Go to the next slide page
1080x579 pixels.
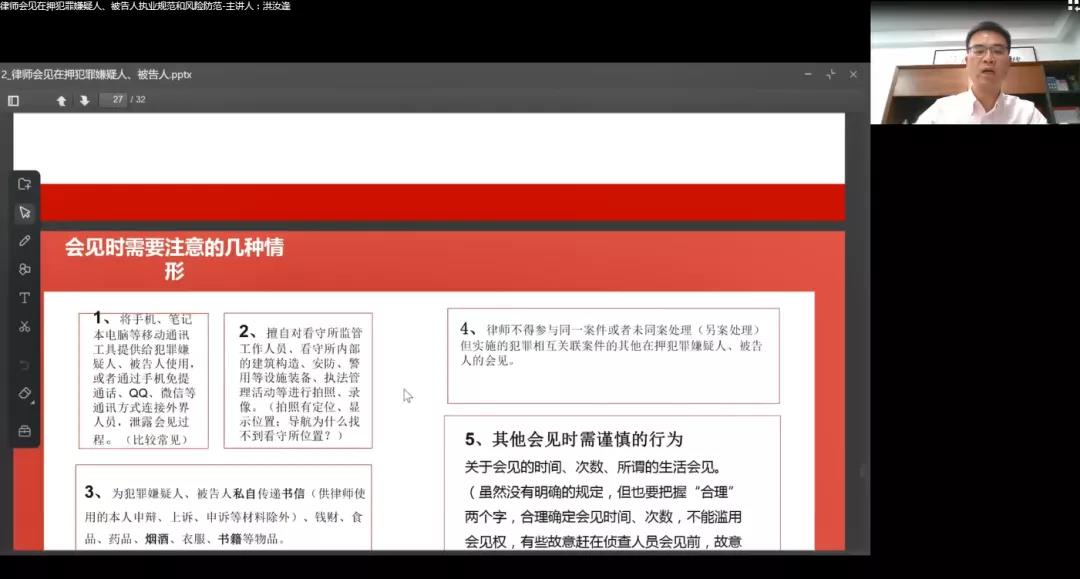click(x=85, y=100)
